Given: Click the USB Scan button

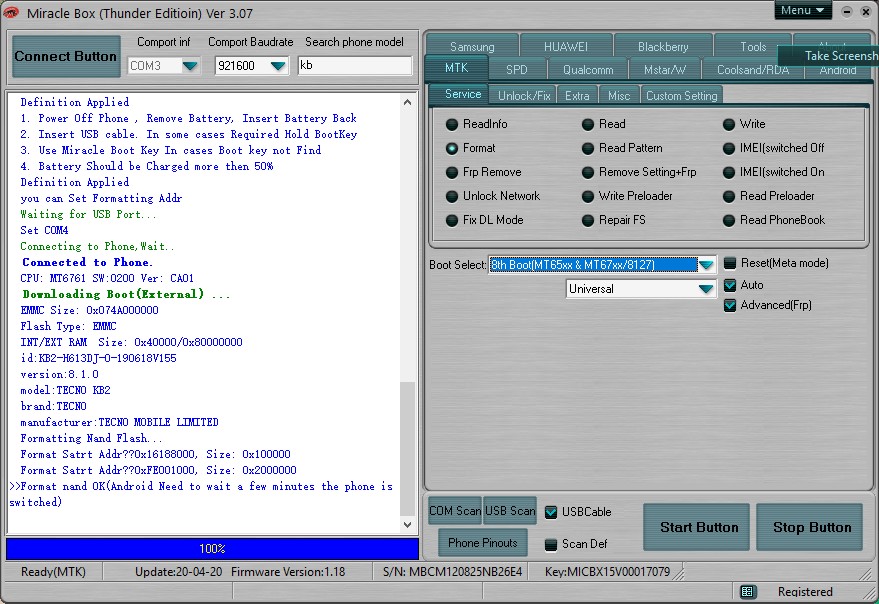Looking at the screenshot, I should pos(510,511).
